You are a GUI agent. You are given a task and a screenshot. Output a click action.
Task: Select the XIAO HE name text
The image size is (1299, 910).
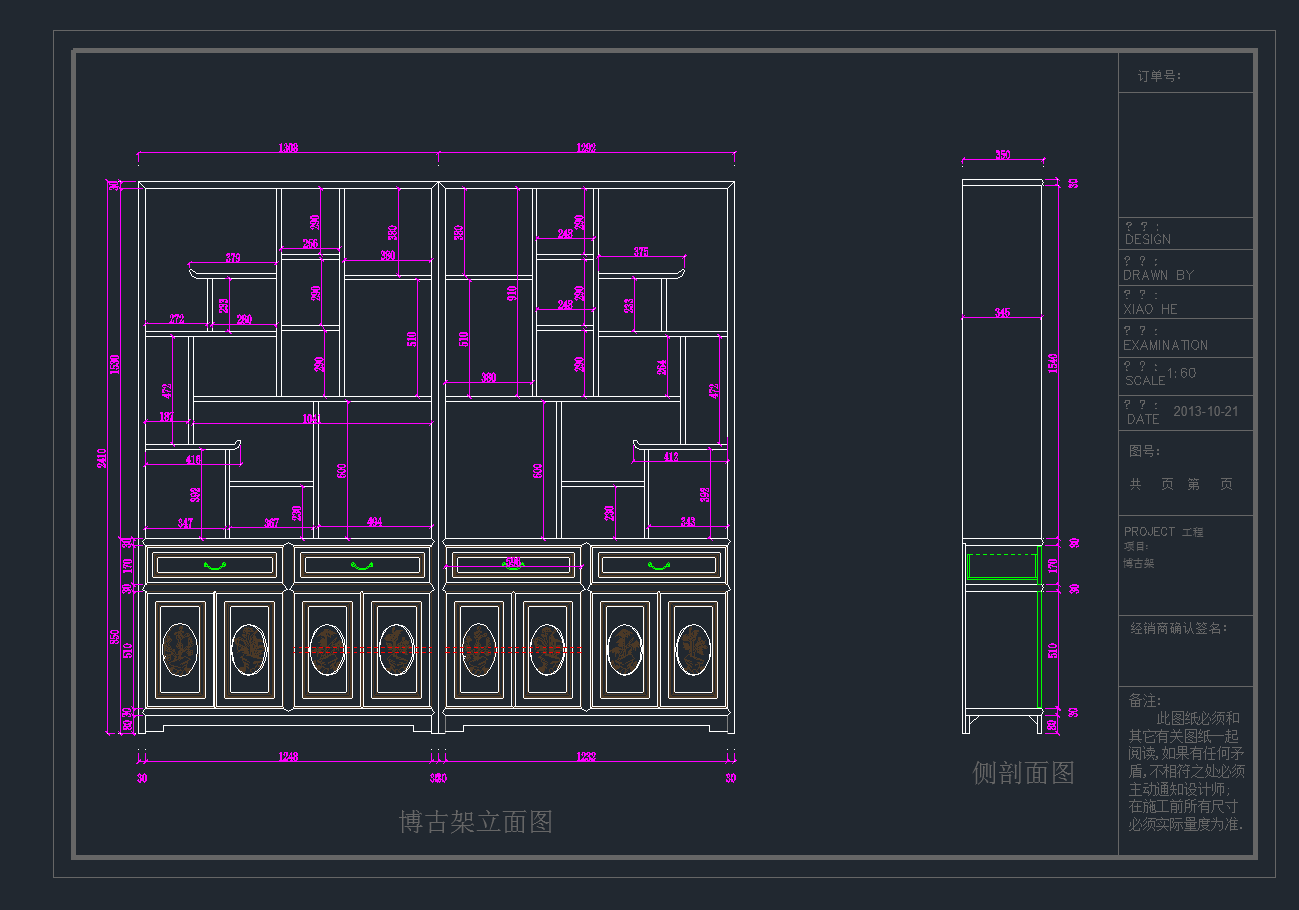click(1150, 309)
